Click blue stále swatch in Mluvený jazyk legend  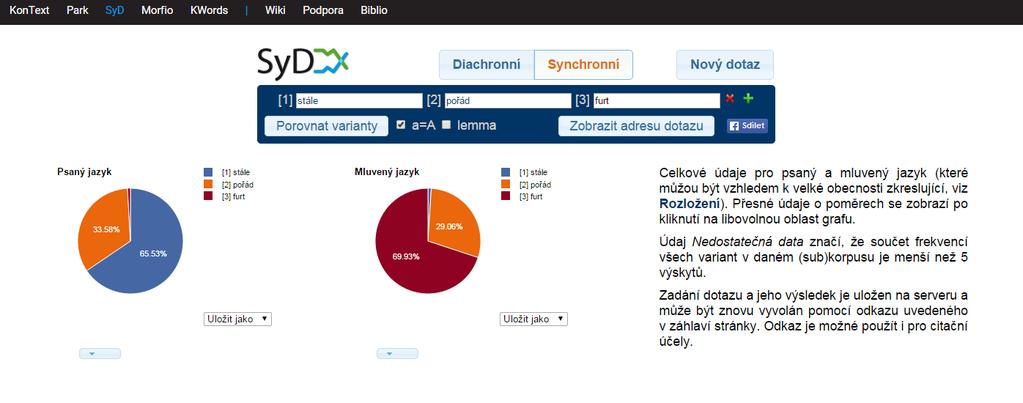pos(506,172)
